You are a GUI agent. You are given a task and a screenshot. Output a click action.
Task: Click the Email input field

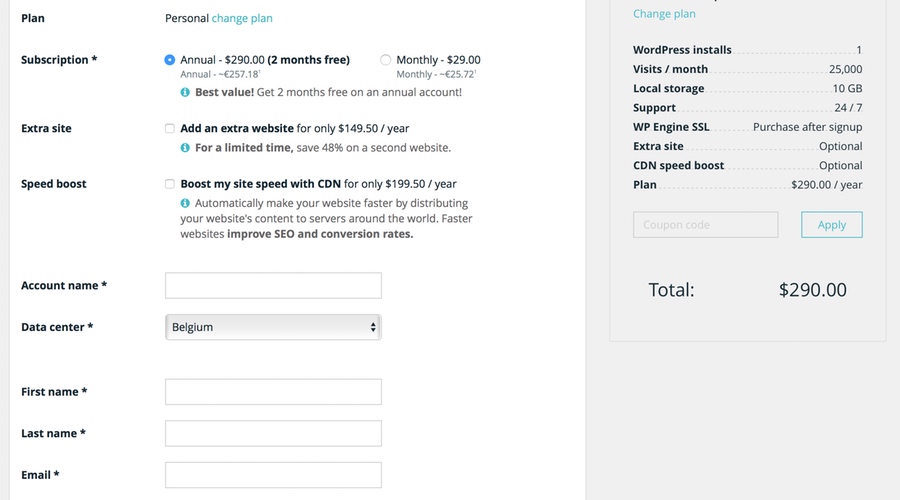(273, 475)
